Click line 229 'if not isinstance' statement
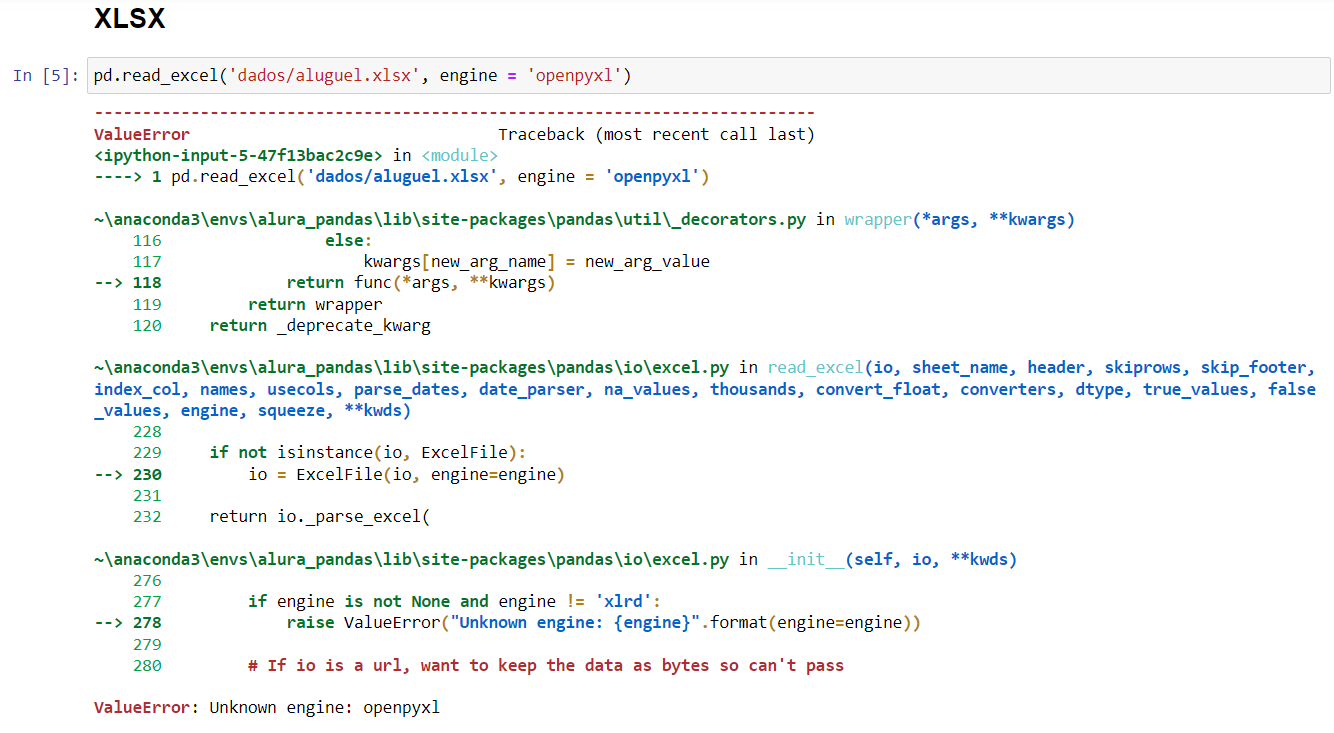 click(367, 453)
